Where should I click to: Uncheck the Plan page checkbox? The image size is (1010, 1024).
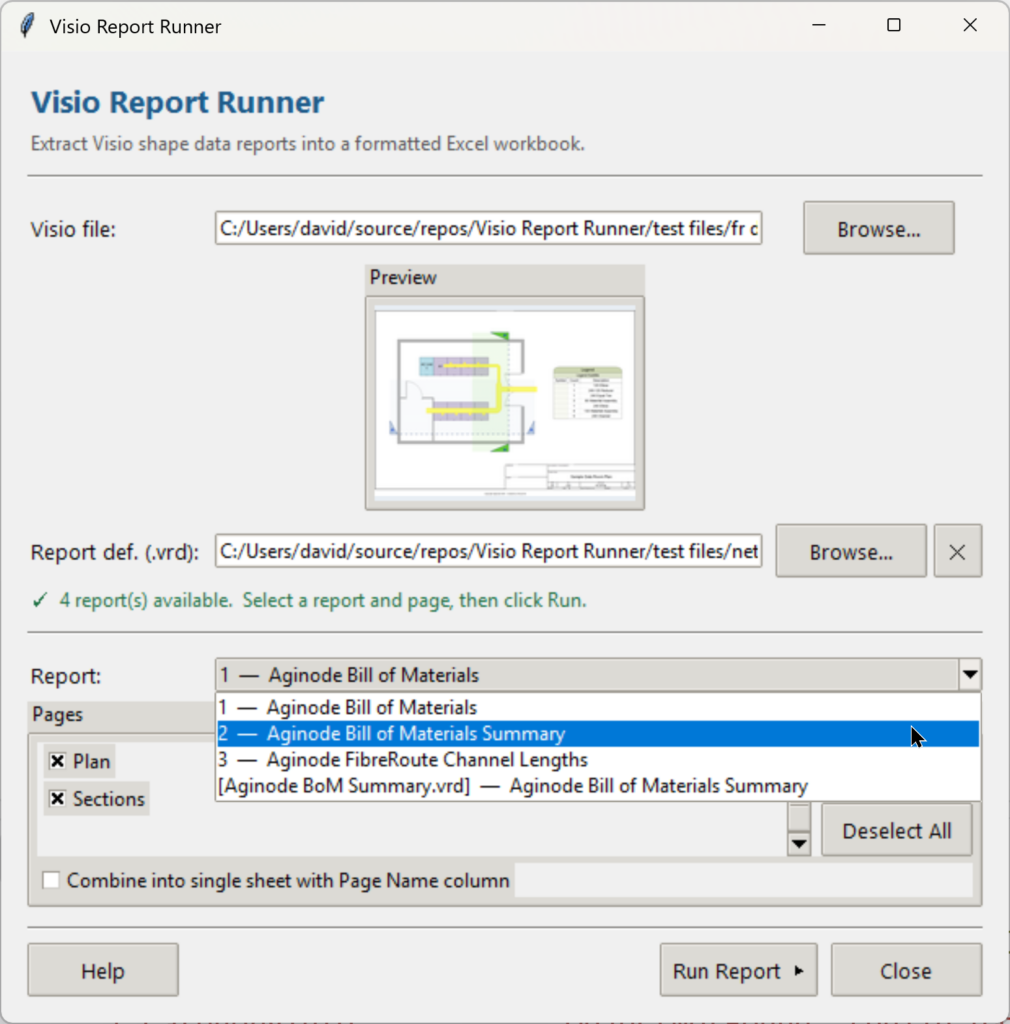pos(57,761)
